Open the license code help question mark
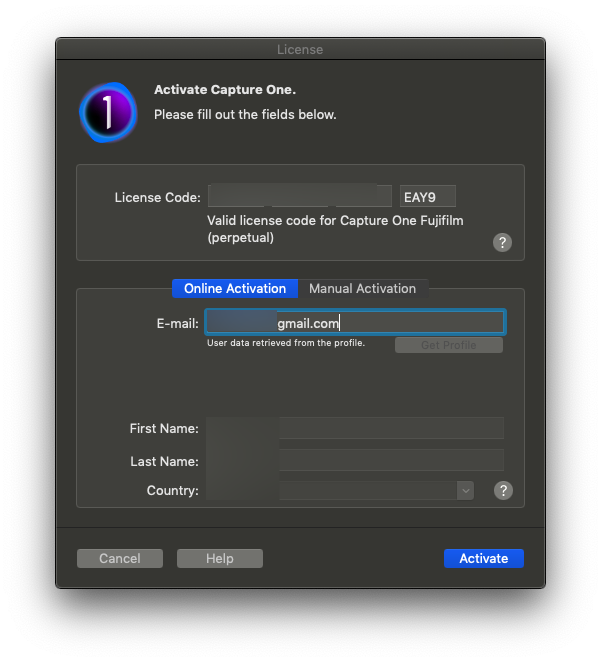Screen dimensions: 601x662 pyautogui.click(x=502, y=242)
